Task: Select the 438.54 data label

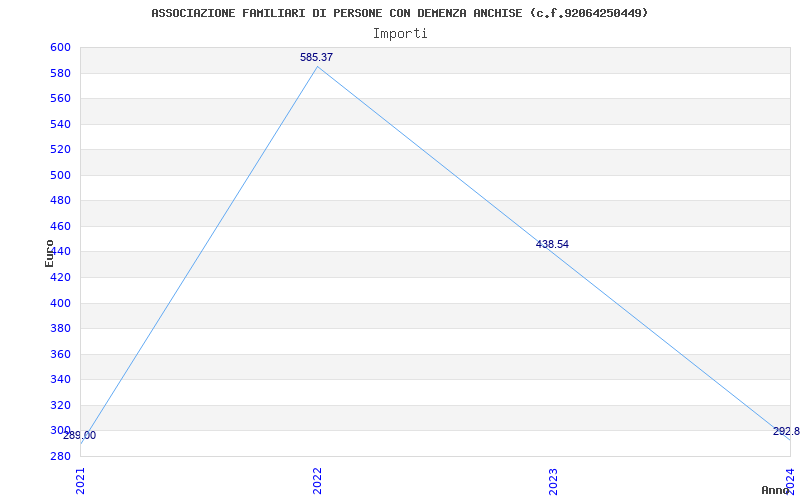Action: pos(552,244)
